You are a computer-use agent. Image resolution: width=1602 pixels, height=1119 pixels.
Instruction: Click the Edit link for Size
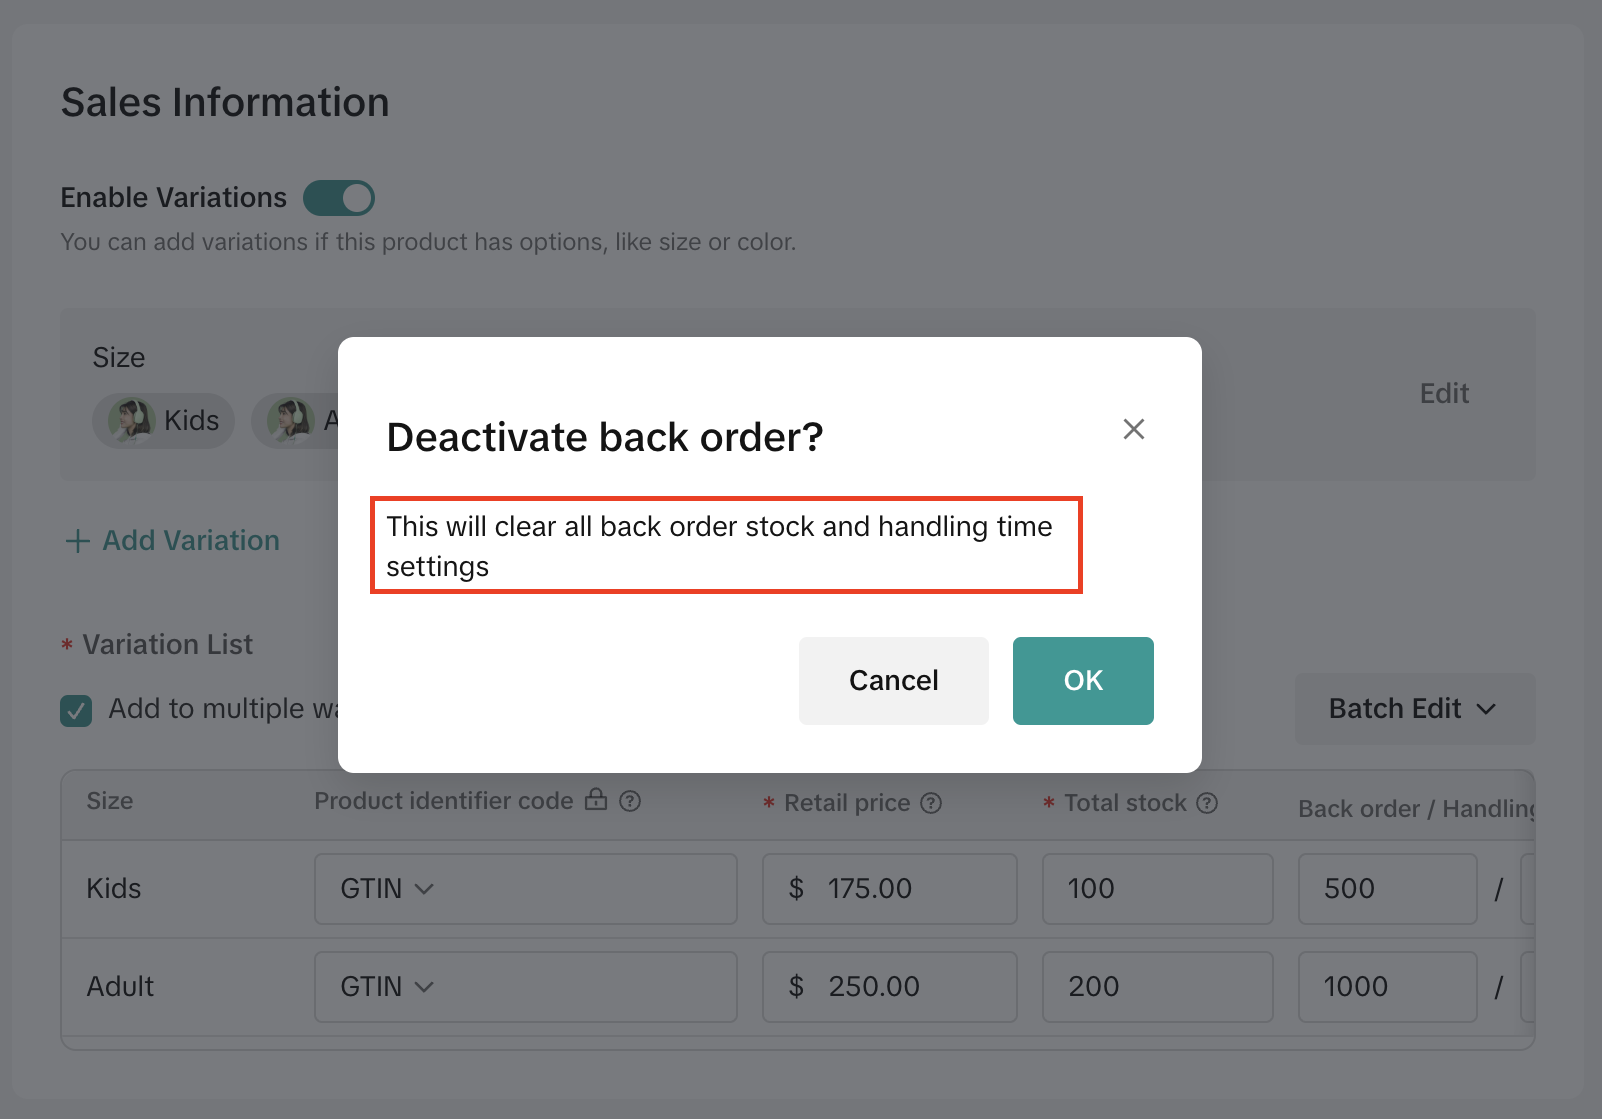1444,393
